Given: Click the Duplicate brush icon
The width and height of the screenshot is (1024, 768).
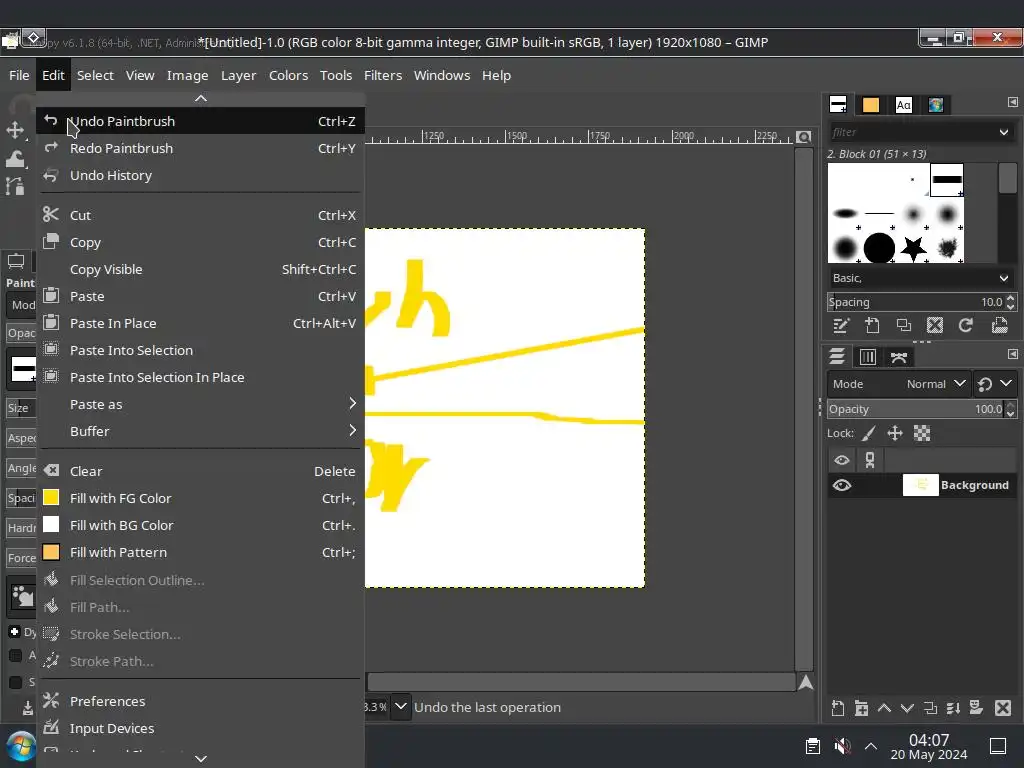Looking at the screenshot, I should 904,325.
